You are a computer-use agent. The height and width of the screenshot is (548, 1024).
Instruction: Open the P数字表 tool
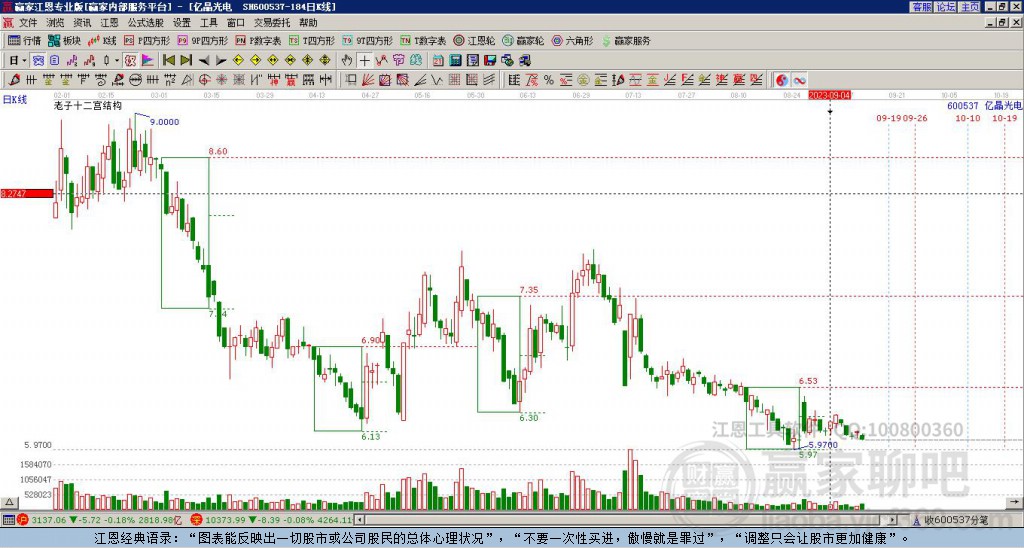pos(258,40)
